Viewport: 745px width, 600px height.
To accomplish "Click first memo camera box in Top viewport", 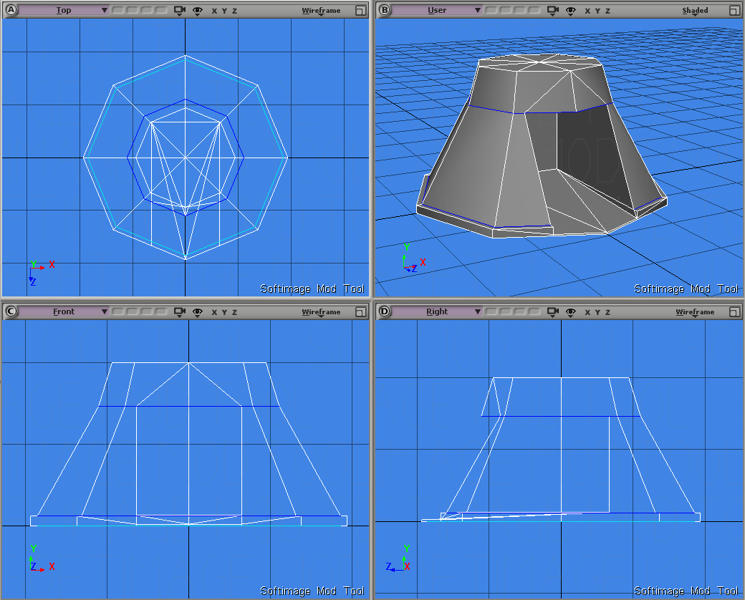I will (x=117, y=10).
